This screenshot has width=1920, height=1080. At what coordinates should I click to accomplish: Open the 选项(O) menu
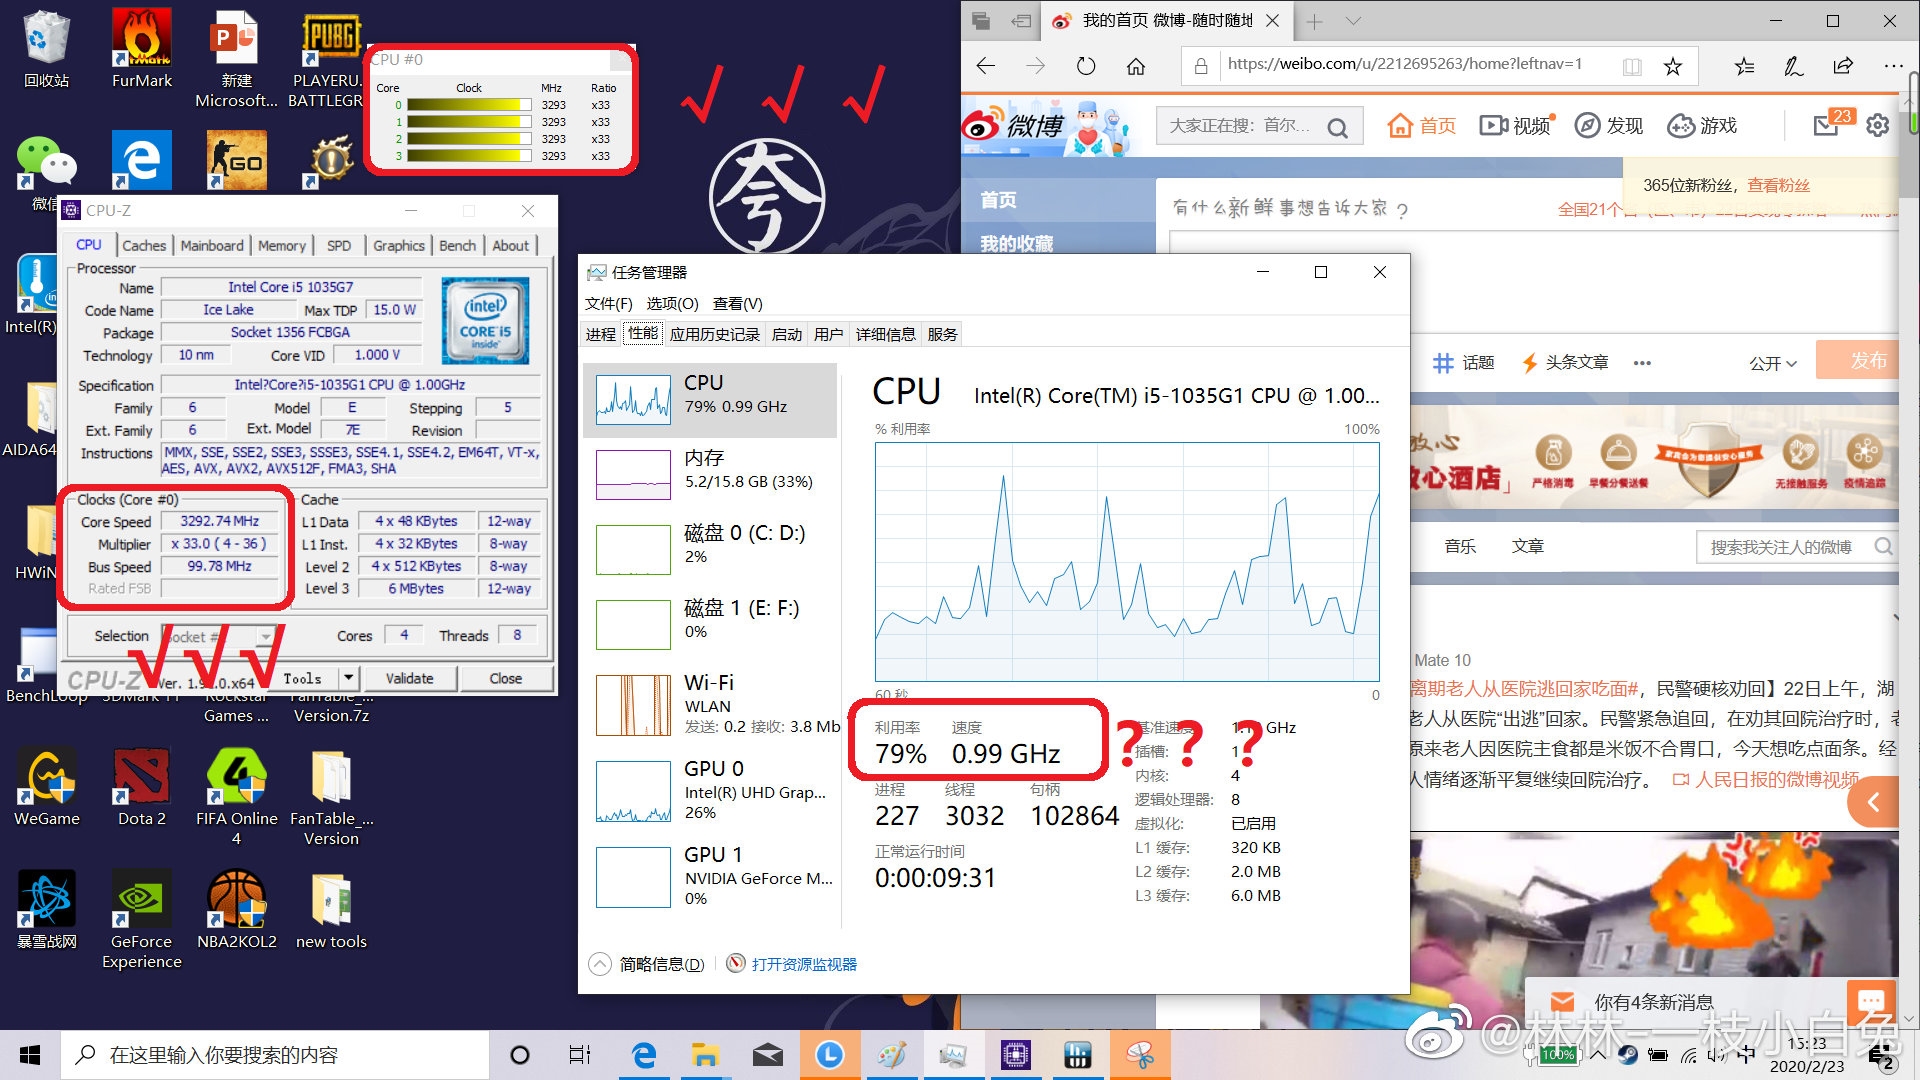(x=671, y=303)
